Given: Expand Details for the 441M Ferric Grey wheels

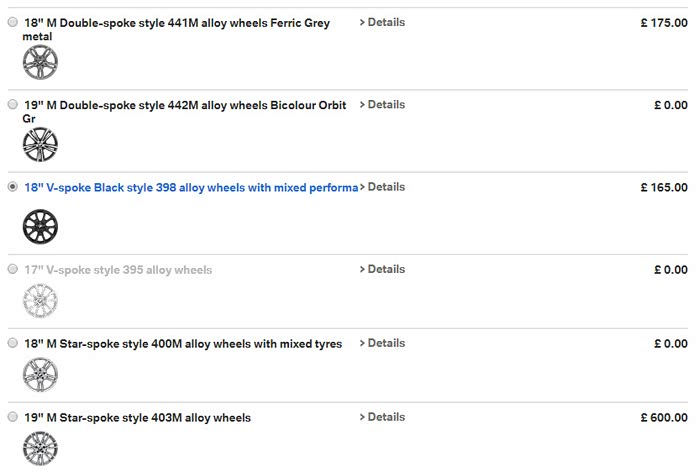Looking at the screenshot, I should coord(382,22).
